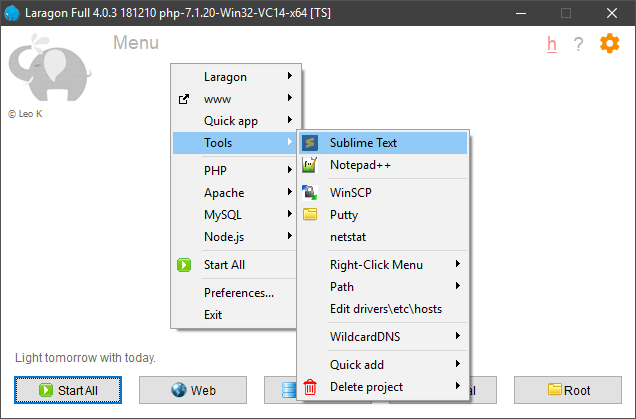
Task: Click the Sublime Text icon in Tools submenu
Action: pos(310,143)
